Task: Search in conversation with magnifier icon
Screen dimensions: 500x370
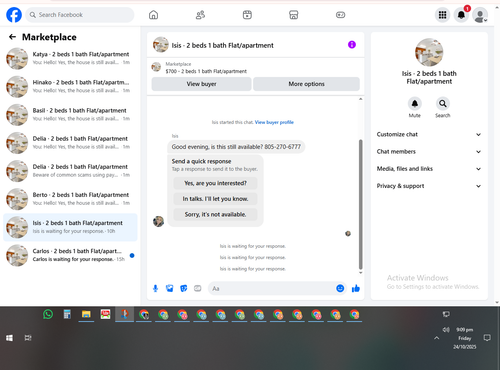Action: (x=443, y=104)
